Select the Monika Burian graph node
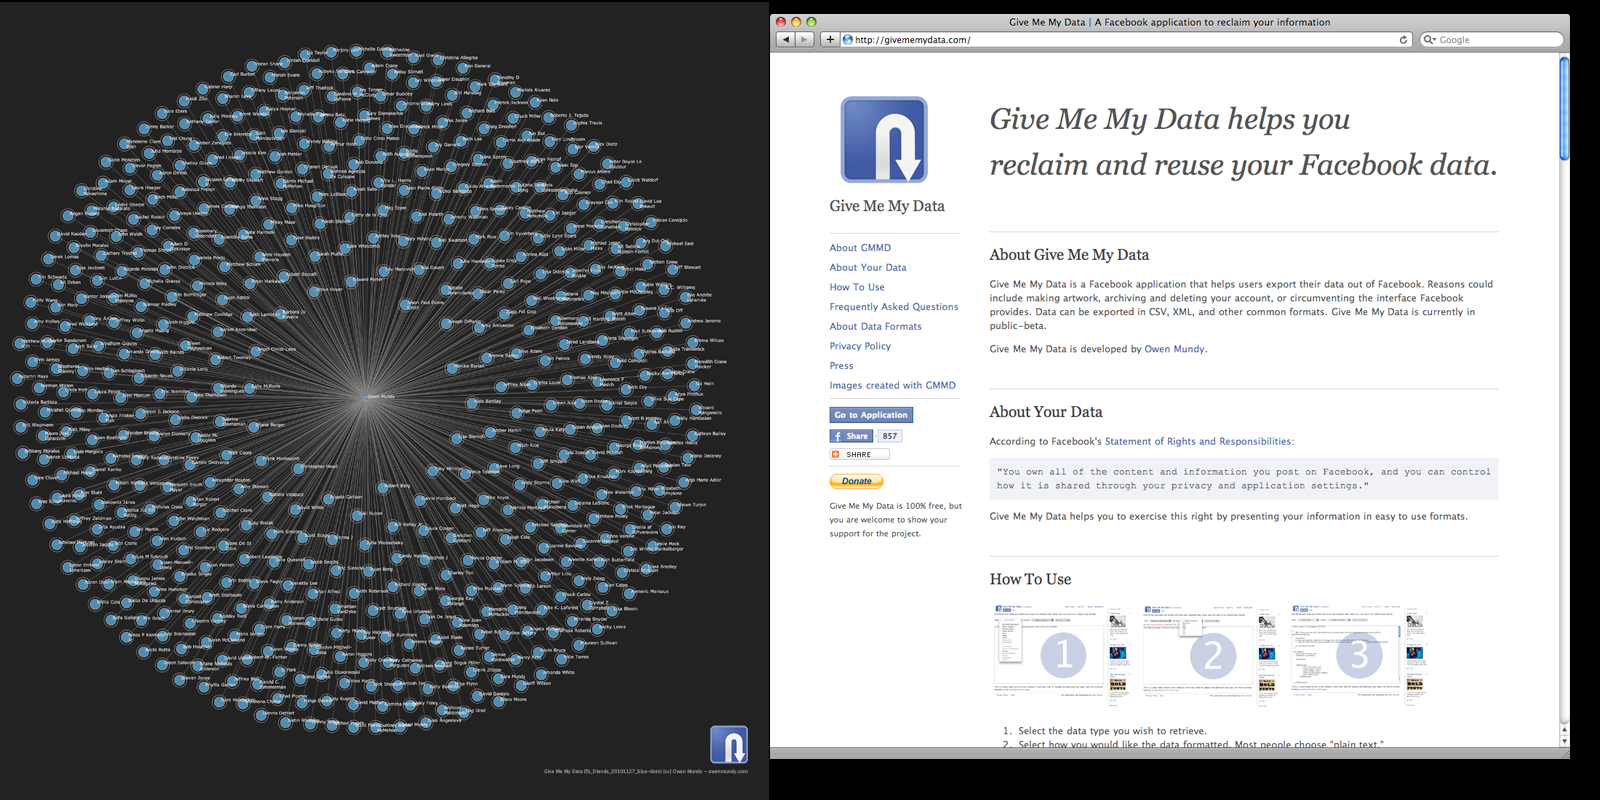The image size is (1600, 800). 453,367
